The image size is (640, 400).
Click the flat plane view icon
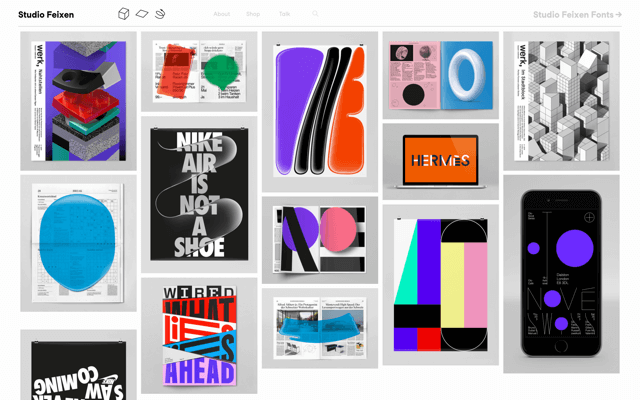[142, 14]
